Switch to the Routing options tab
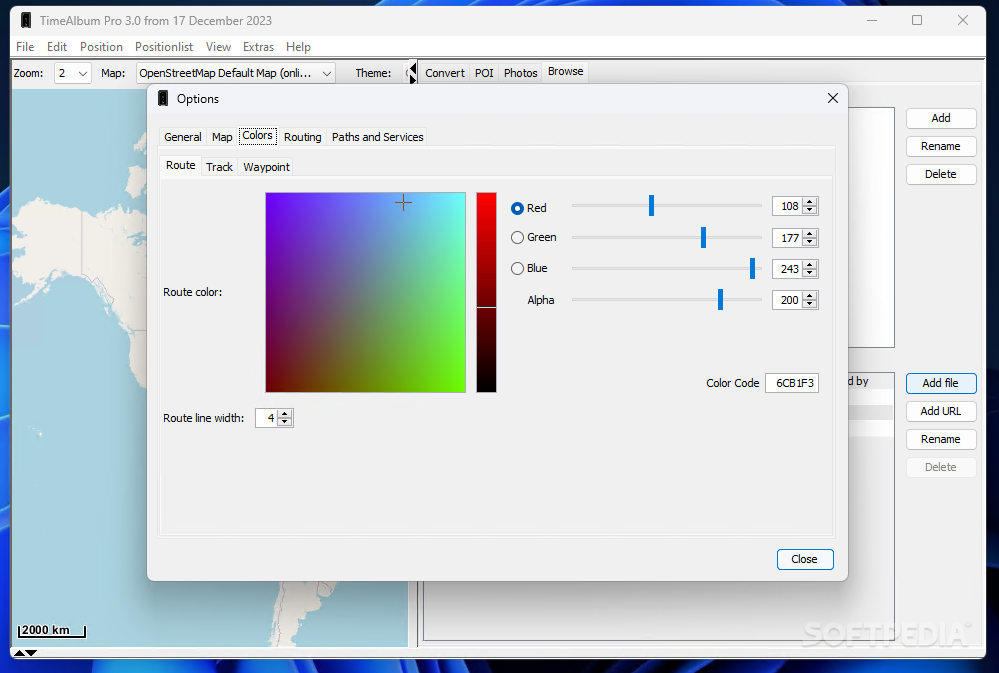999x673 pixels. (x=303, y=137)
